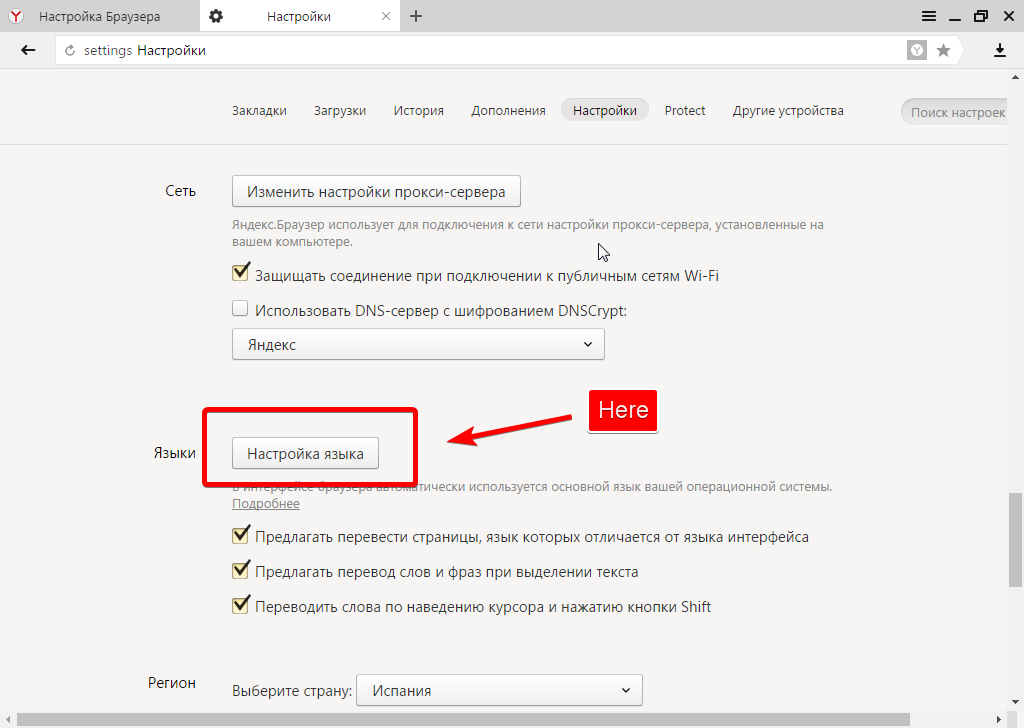Open the Protect section
Screen dimensions: 1024x728
(684, 110)
